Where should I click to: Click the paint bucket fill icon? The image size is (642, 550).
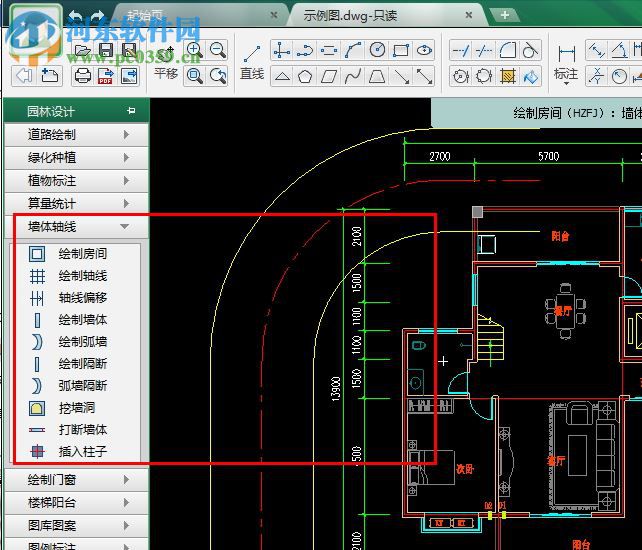tap(531, 76)
